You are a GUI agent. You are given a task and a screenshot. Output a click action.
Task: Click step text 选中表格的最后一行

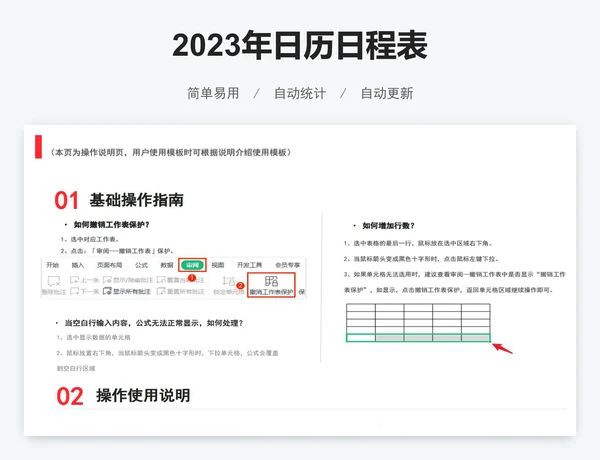[x=418, y=243]
